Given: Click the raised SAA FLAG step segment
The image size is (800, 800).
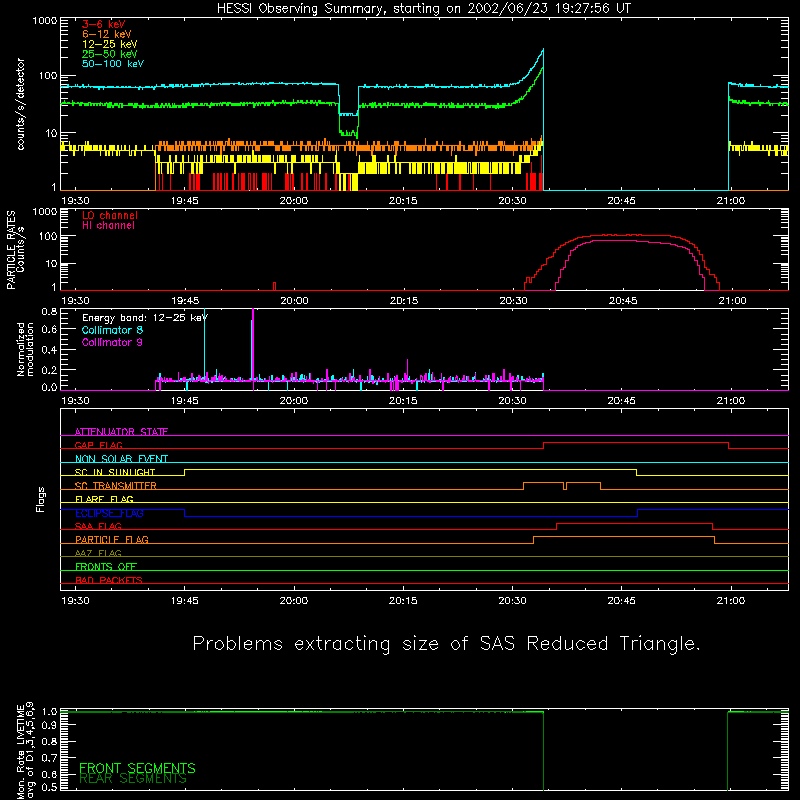Looking at the screenshot, I should (x=634, y=523).
